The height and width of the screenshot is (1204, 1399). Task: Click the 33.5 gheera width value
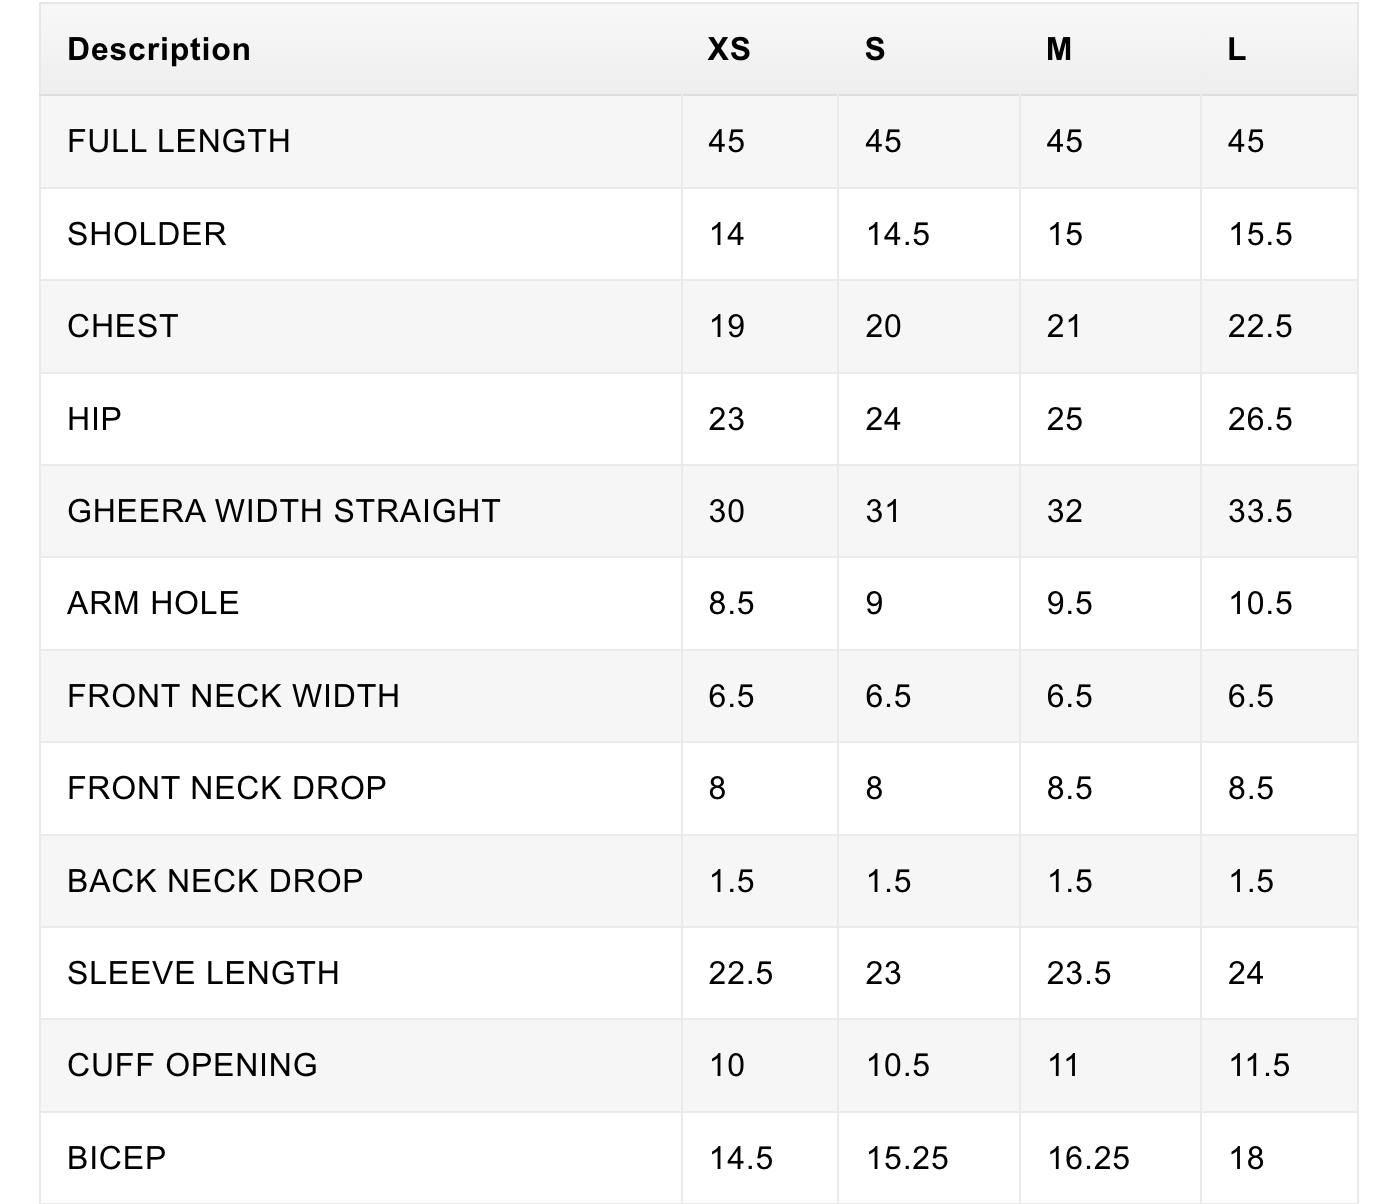click(1260, 511)
